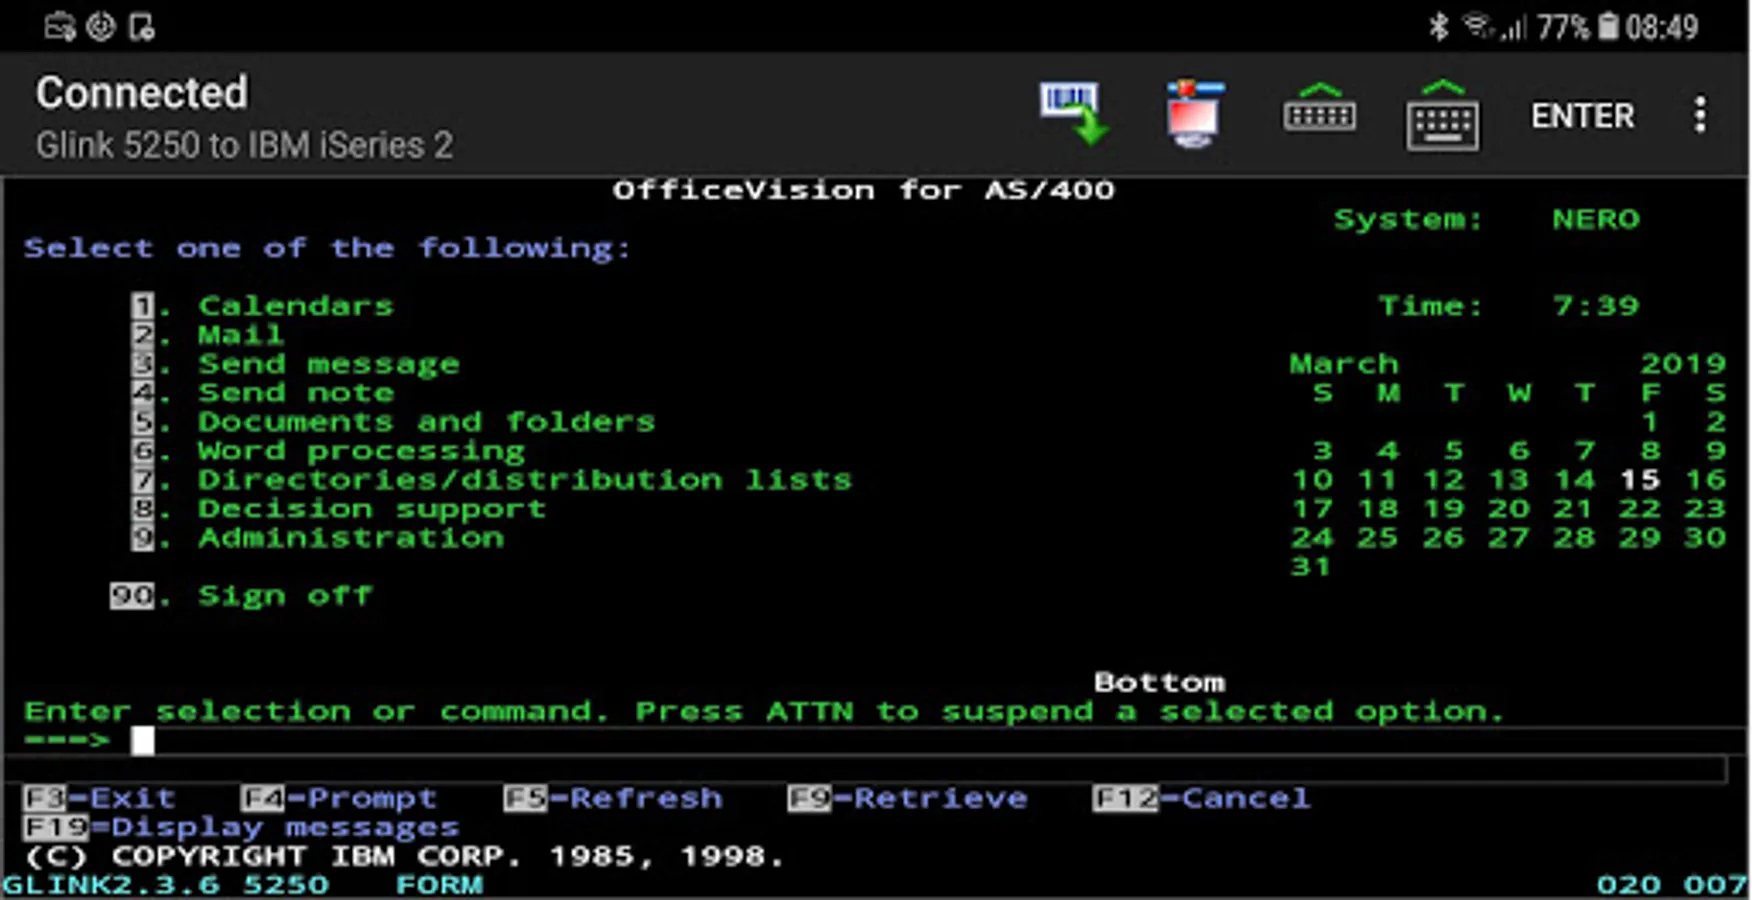The image size is (1752, 900).
Task: Select the Decision support option
Action: [x=340, y=508]
